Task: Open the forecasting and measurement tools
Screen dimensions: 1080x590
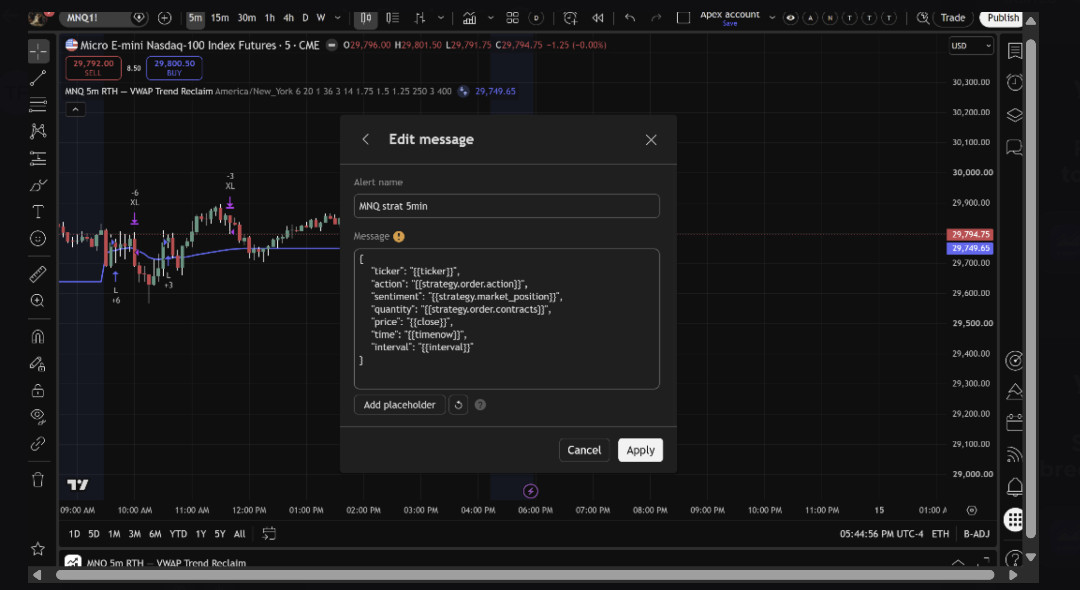Action: click(38, 158)
